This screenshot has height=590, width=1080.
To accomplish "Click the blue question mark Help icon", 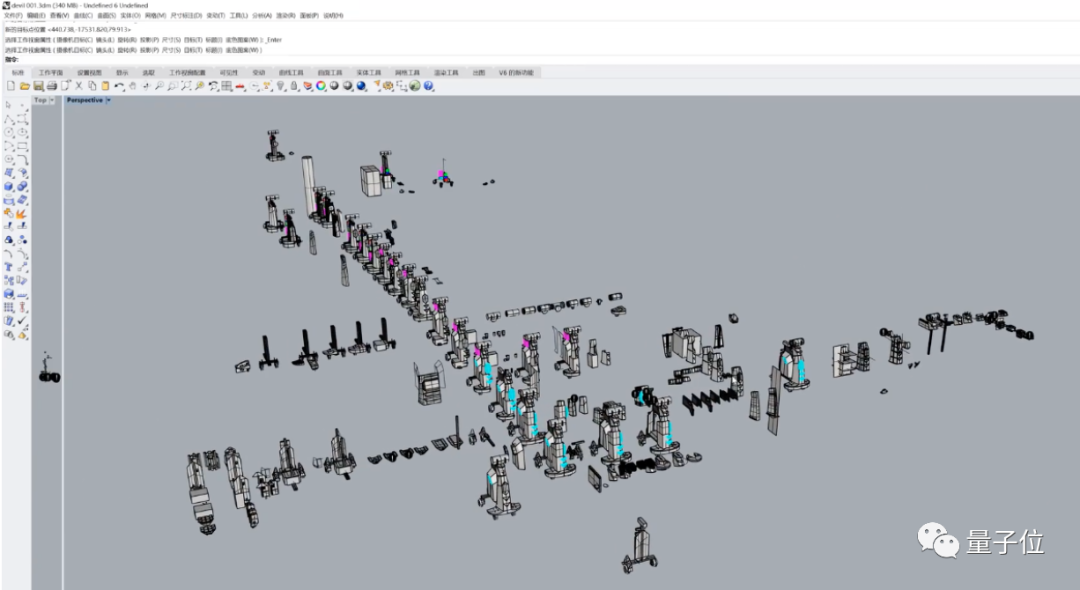I will point(428,86).
